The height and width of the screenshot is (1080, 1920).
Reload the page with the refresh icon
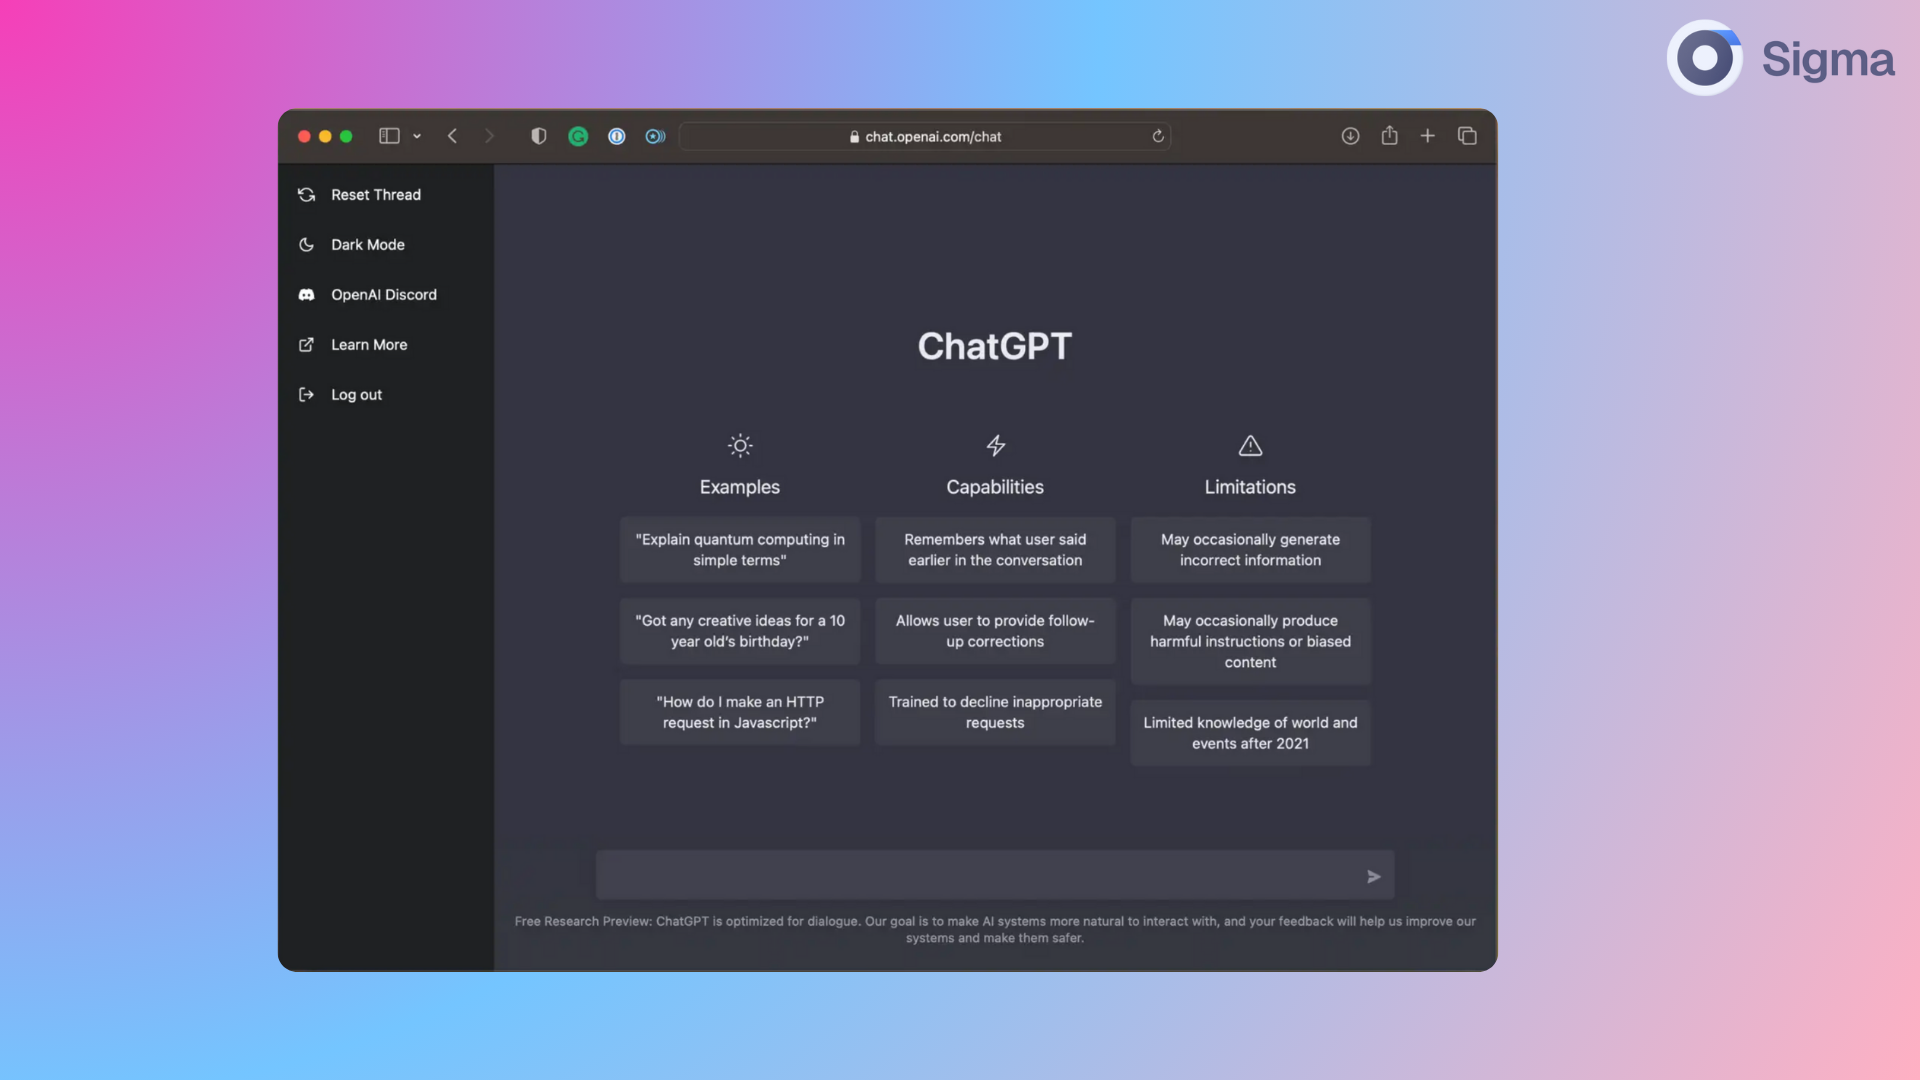pos(1158,136)
